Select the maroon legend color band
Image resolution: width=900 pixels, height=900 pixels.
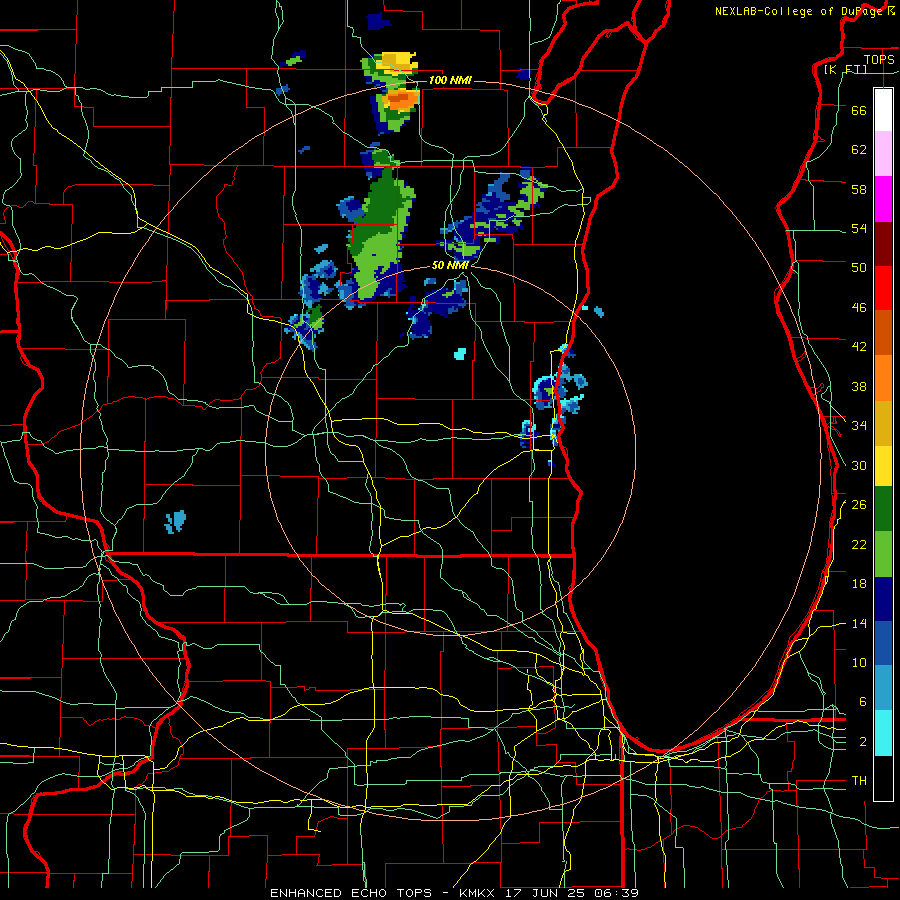(883, 244)
